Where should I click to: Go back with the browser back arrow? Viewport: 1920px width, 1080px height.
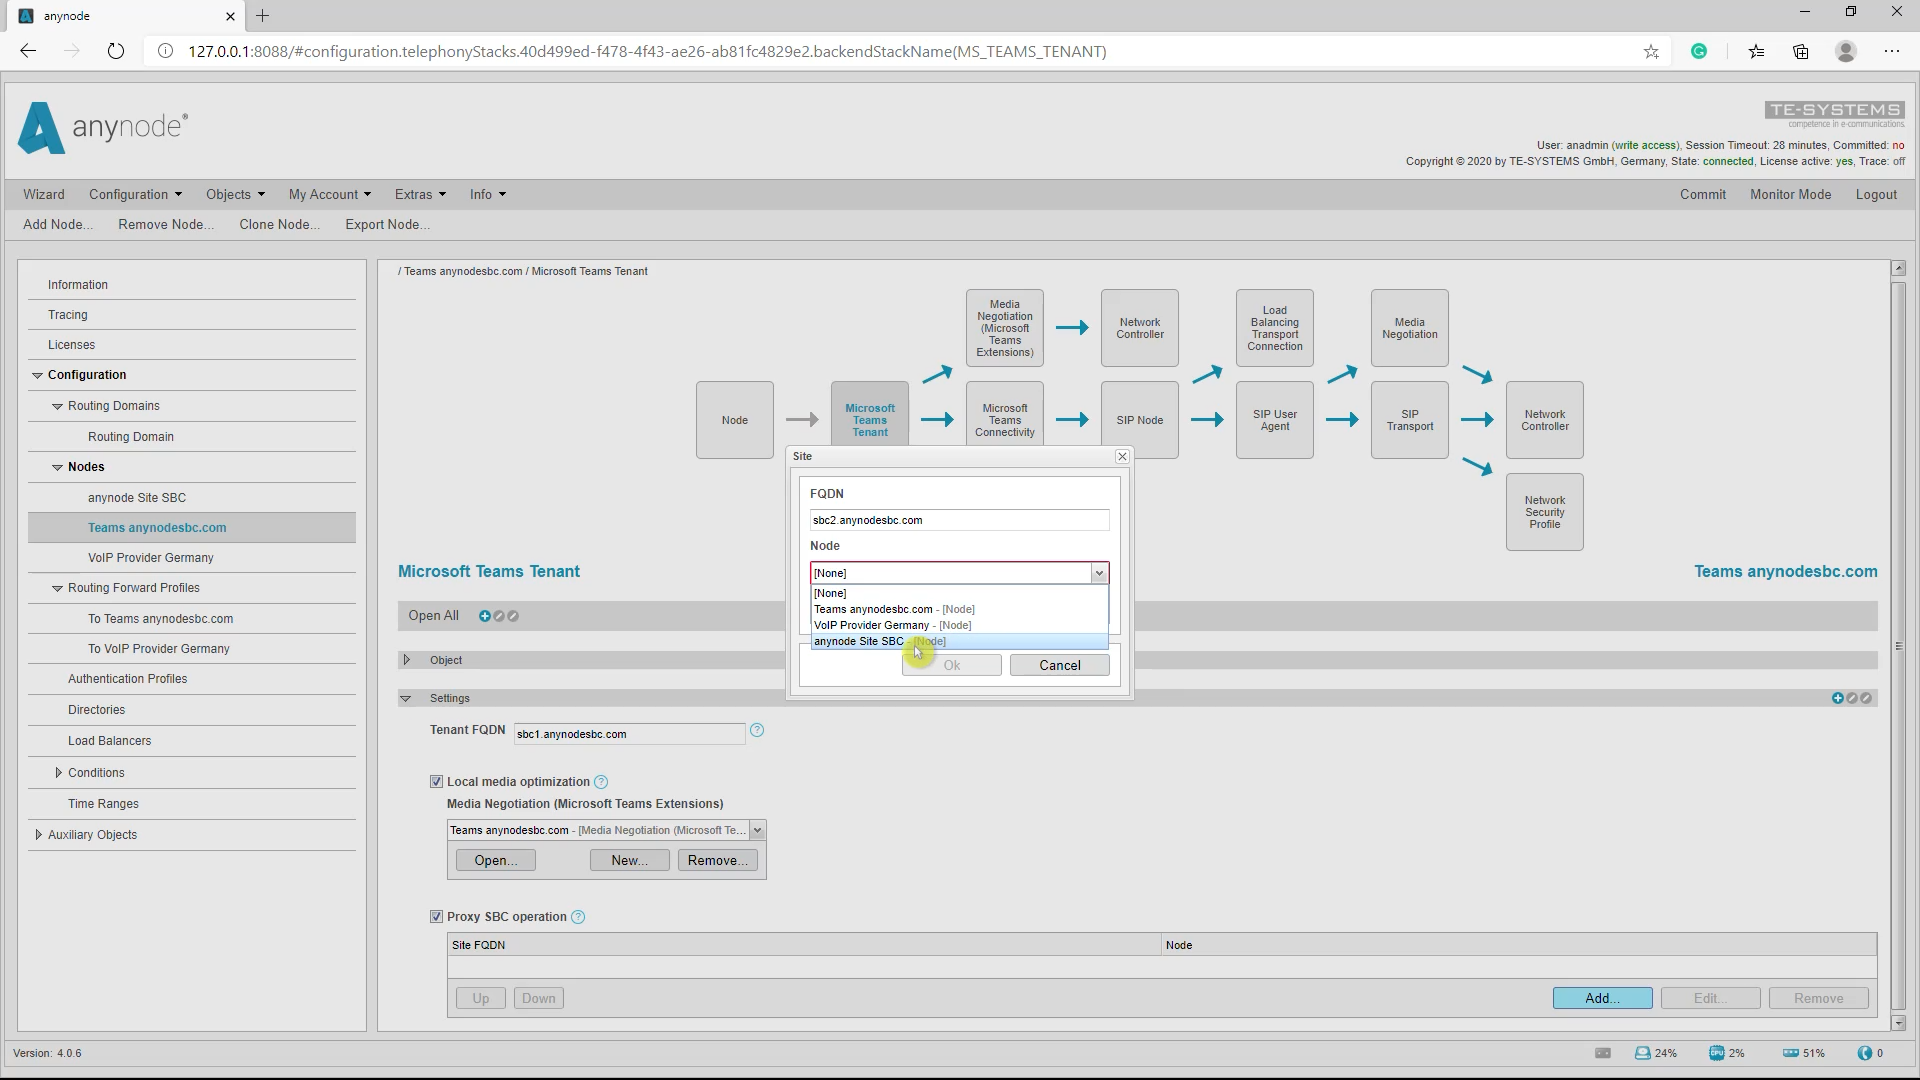pyautogui.click(x=28, y=51)
